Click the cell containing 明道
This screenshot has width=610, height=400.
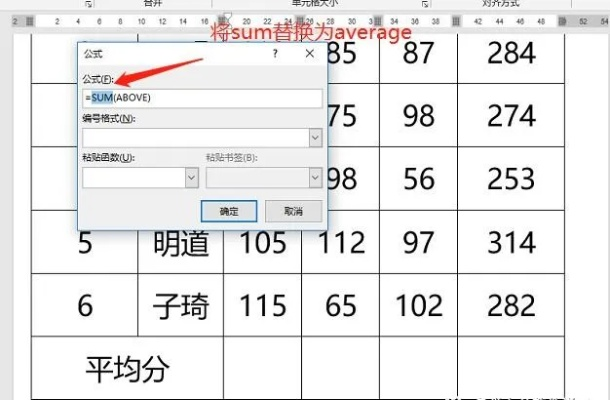pos(181,242)
